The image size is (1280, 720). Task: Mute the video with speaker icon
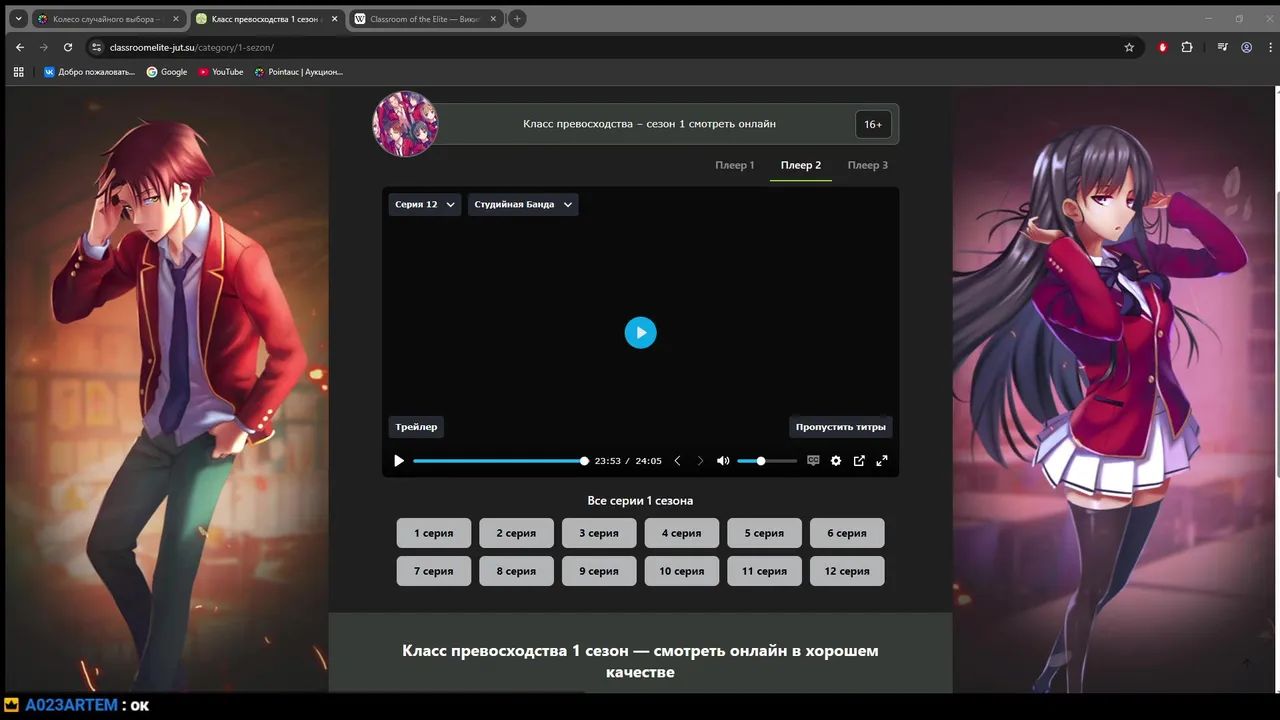(x=723, y=461)
